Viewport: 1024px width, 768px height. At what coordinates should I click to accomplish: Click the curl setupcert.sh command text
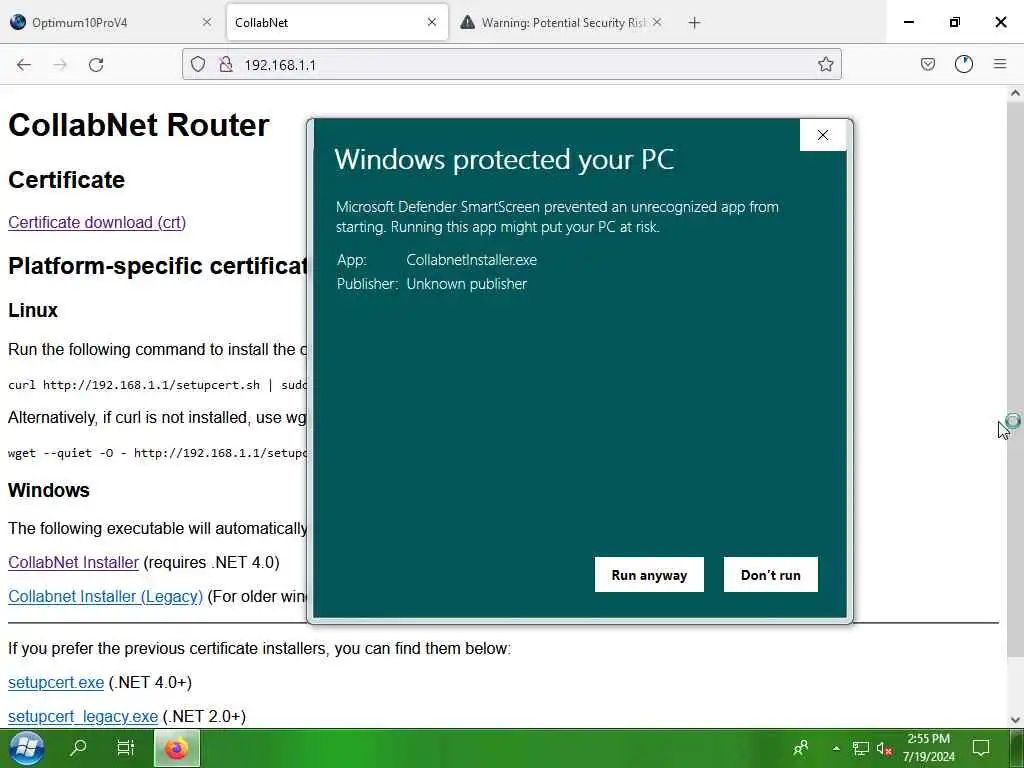[x=157, y=385]
